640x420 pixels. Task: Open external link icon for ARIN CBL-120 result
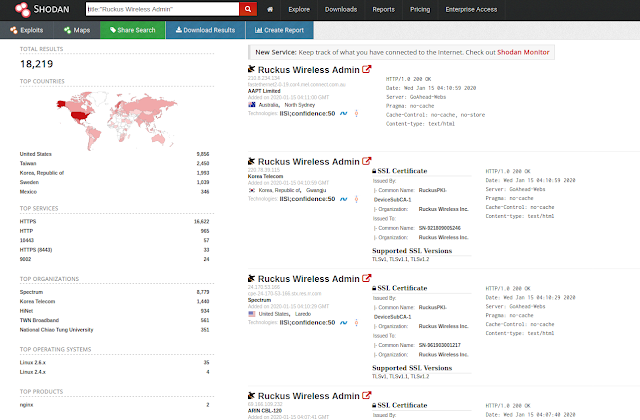click(367, 396)
